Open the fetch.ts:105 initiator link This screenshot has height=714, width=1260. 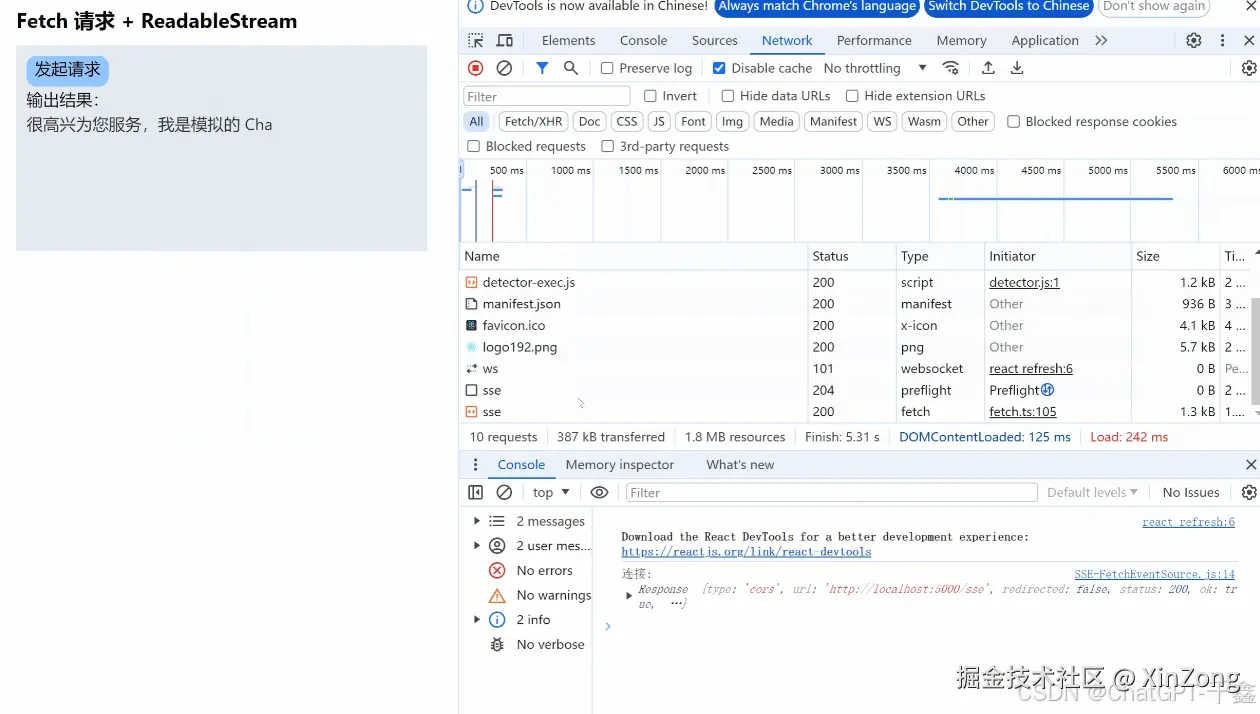[x=1023, y=412]
